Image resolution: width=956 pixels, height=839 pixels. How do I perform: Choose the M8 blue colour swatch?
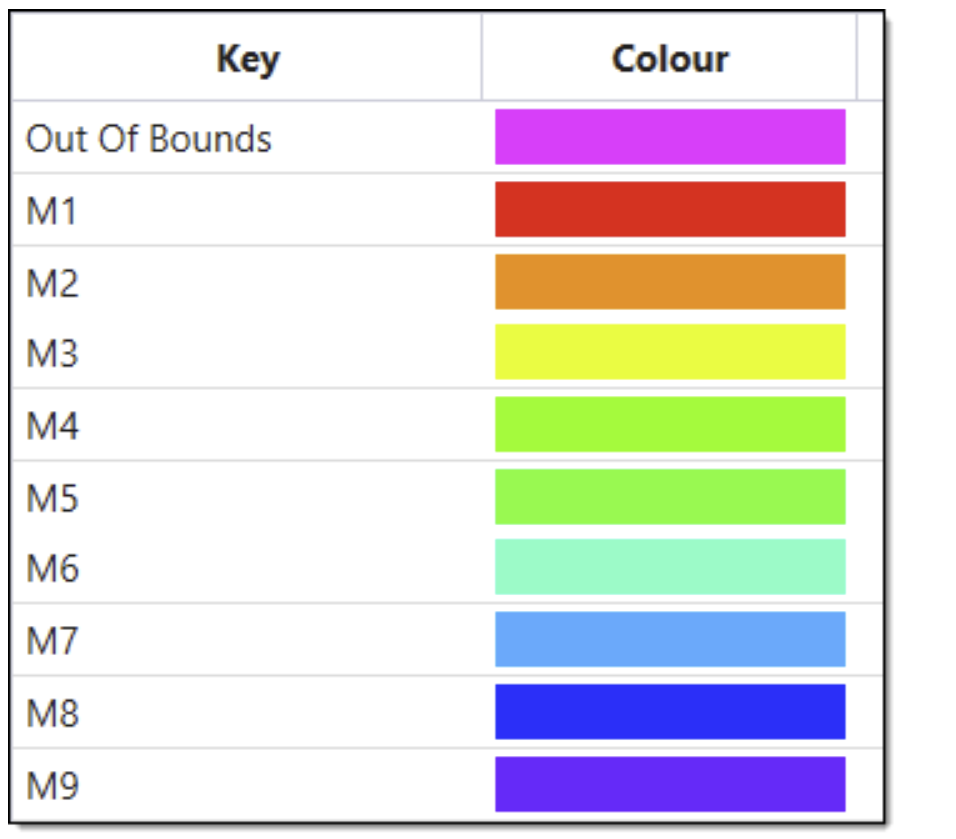670,712
